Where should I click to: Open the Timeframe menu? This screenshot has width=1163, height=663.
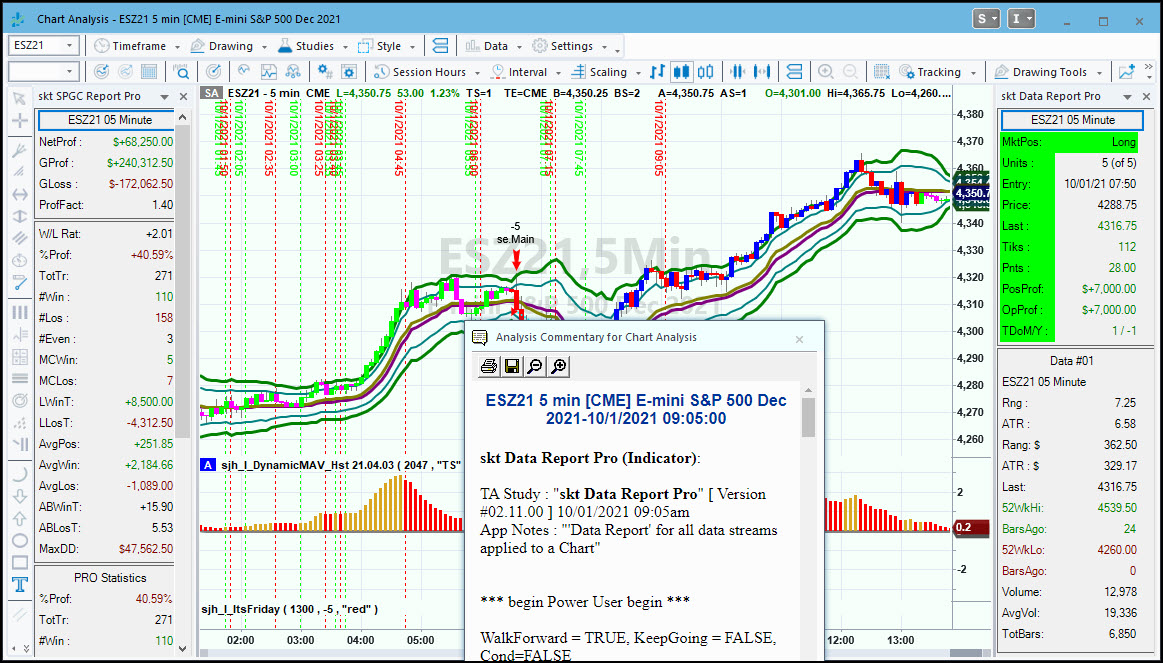(137, 46)
